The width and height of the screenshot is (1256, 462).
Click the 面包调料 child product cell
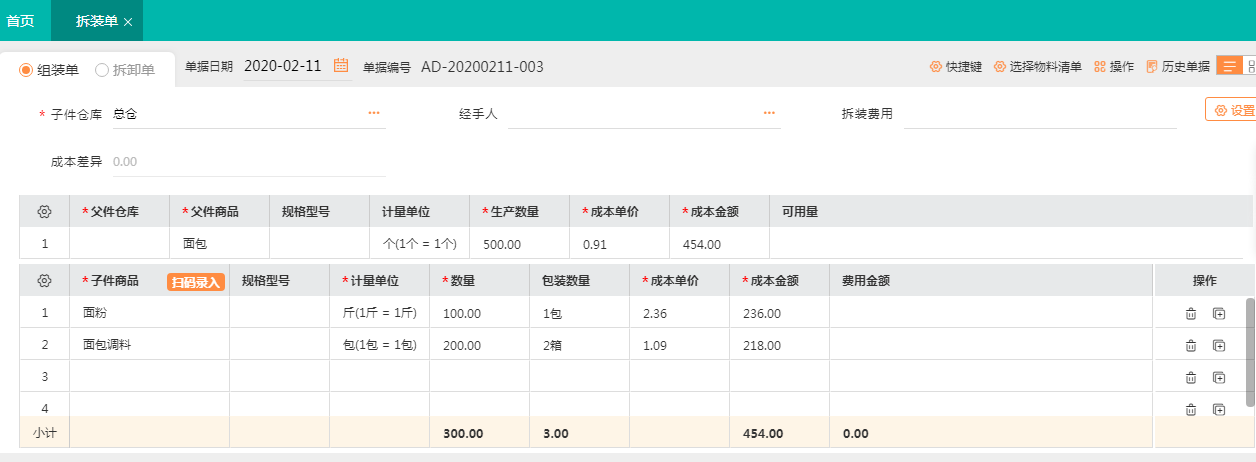(150, 345)
